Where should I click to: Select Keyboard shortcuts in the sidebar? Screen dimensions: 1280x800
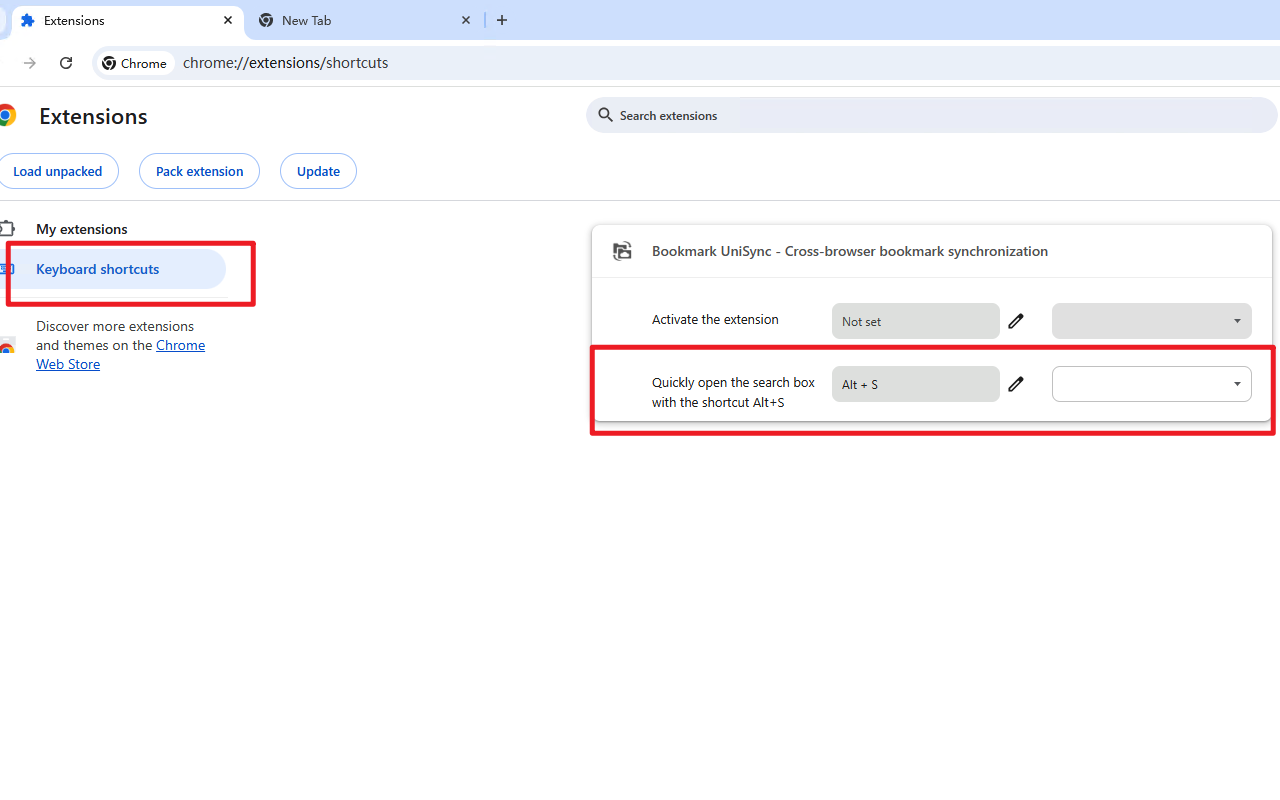click(97, 269)
